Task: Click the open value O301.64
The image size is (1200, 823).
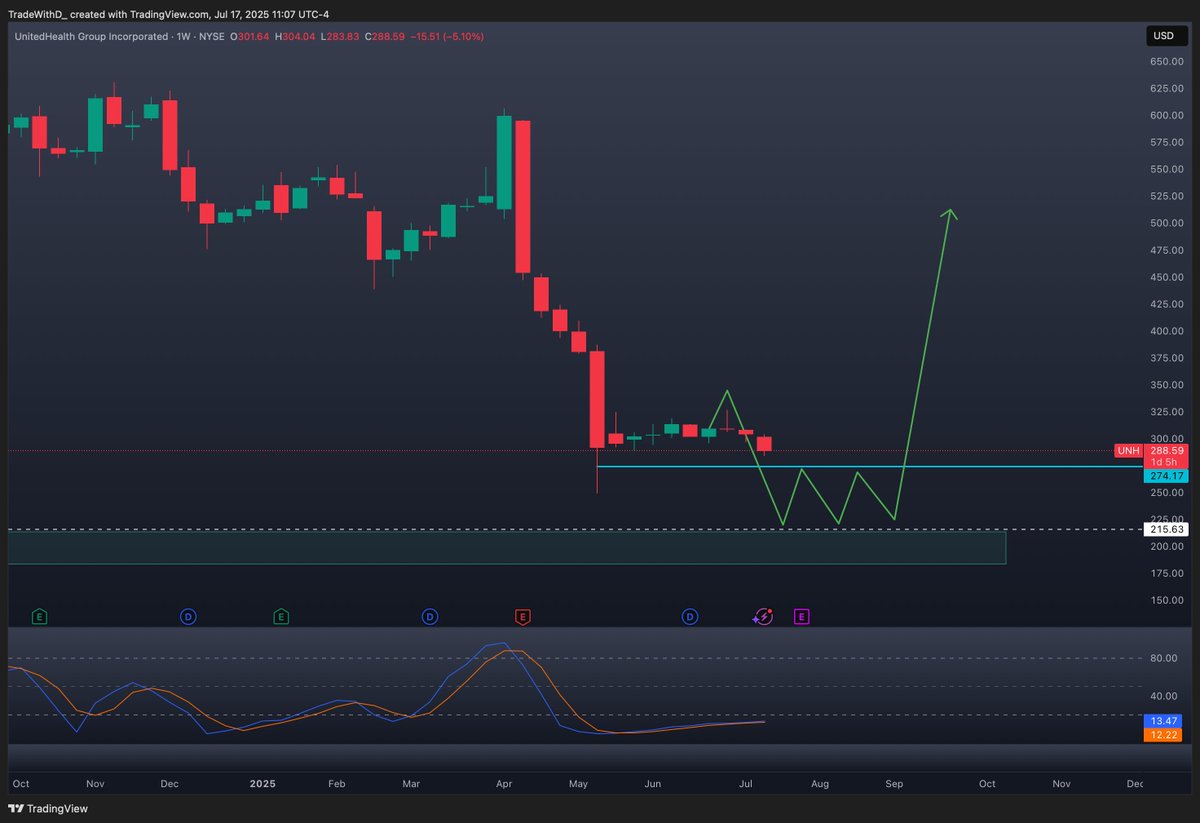Action: [x=249, y=36]
